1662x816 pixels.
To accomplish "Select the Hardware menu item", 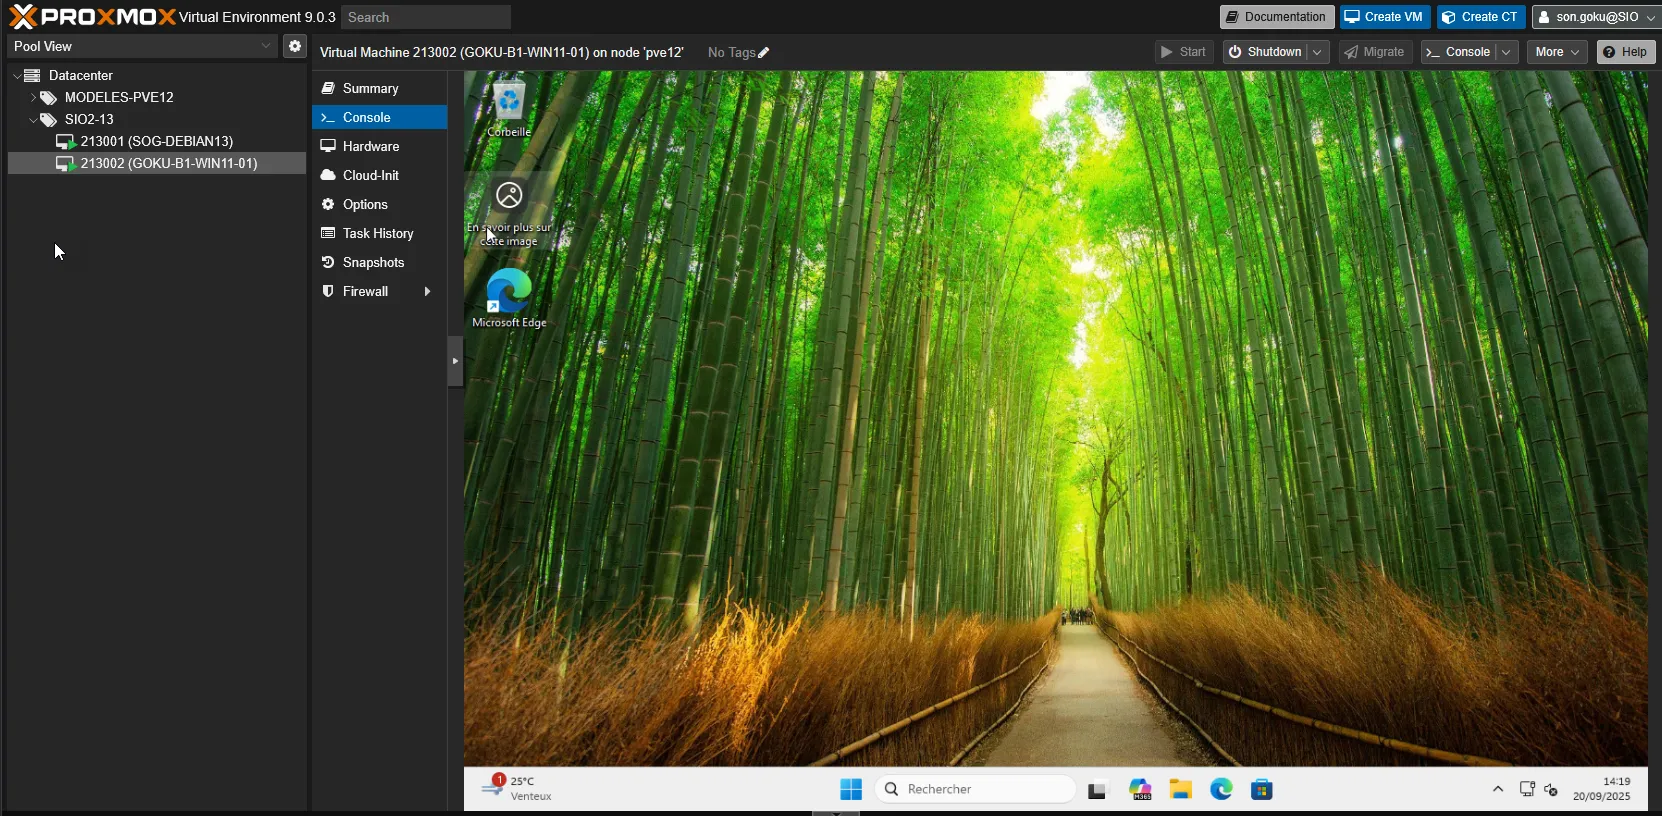I will pyautogui.click(x=371, y=146).
